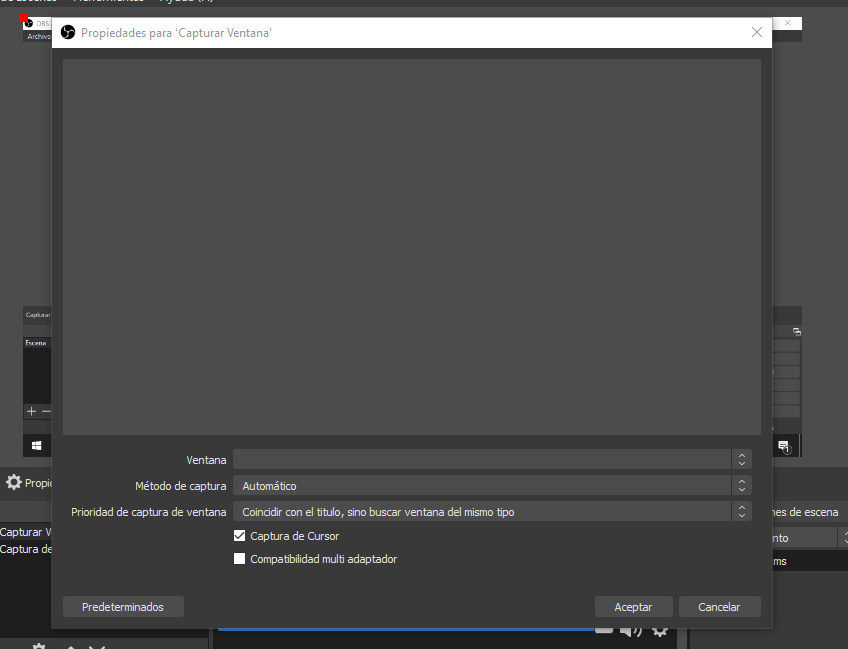The image size is (848, 649).
Task: Uncheck the Captura de Cursor checkbox
Action: [239, 535]
